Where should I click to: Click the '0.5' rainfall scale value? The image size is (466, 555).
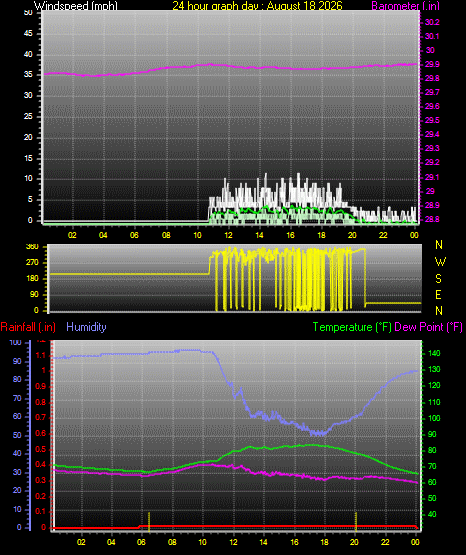coord(41,449)
